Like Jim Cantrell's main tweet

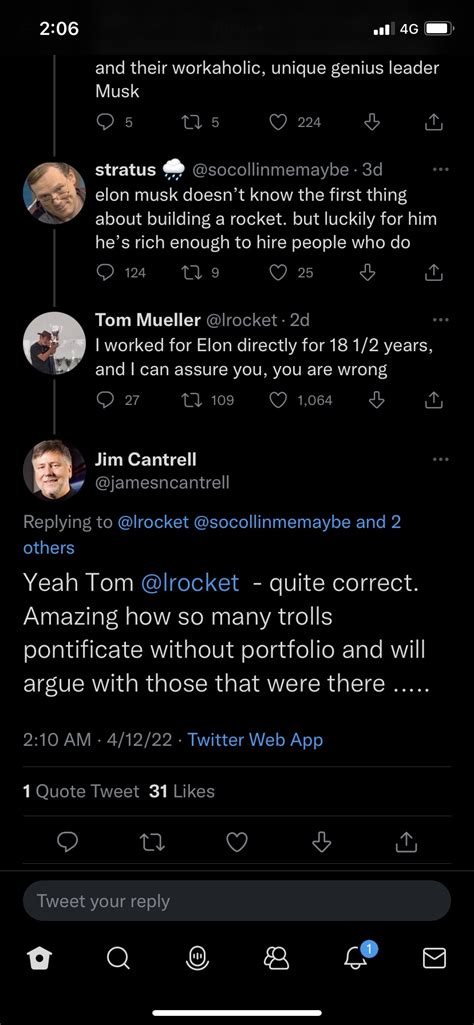237,843
